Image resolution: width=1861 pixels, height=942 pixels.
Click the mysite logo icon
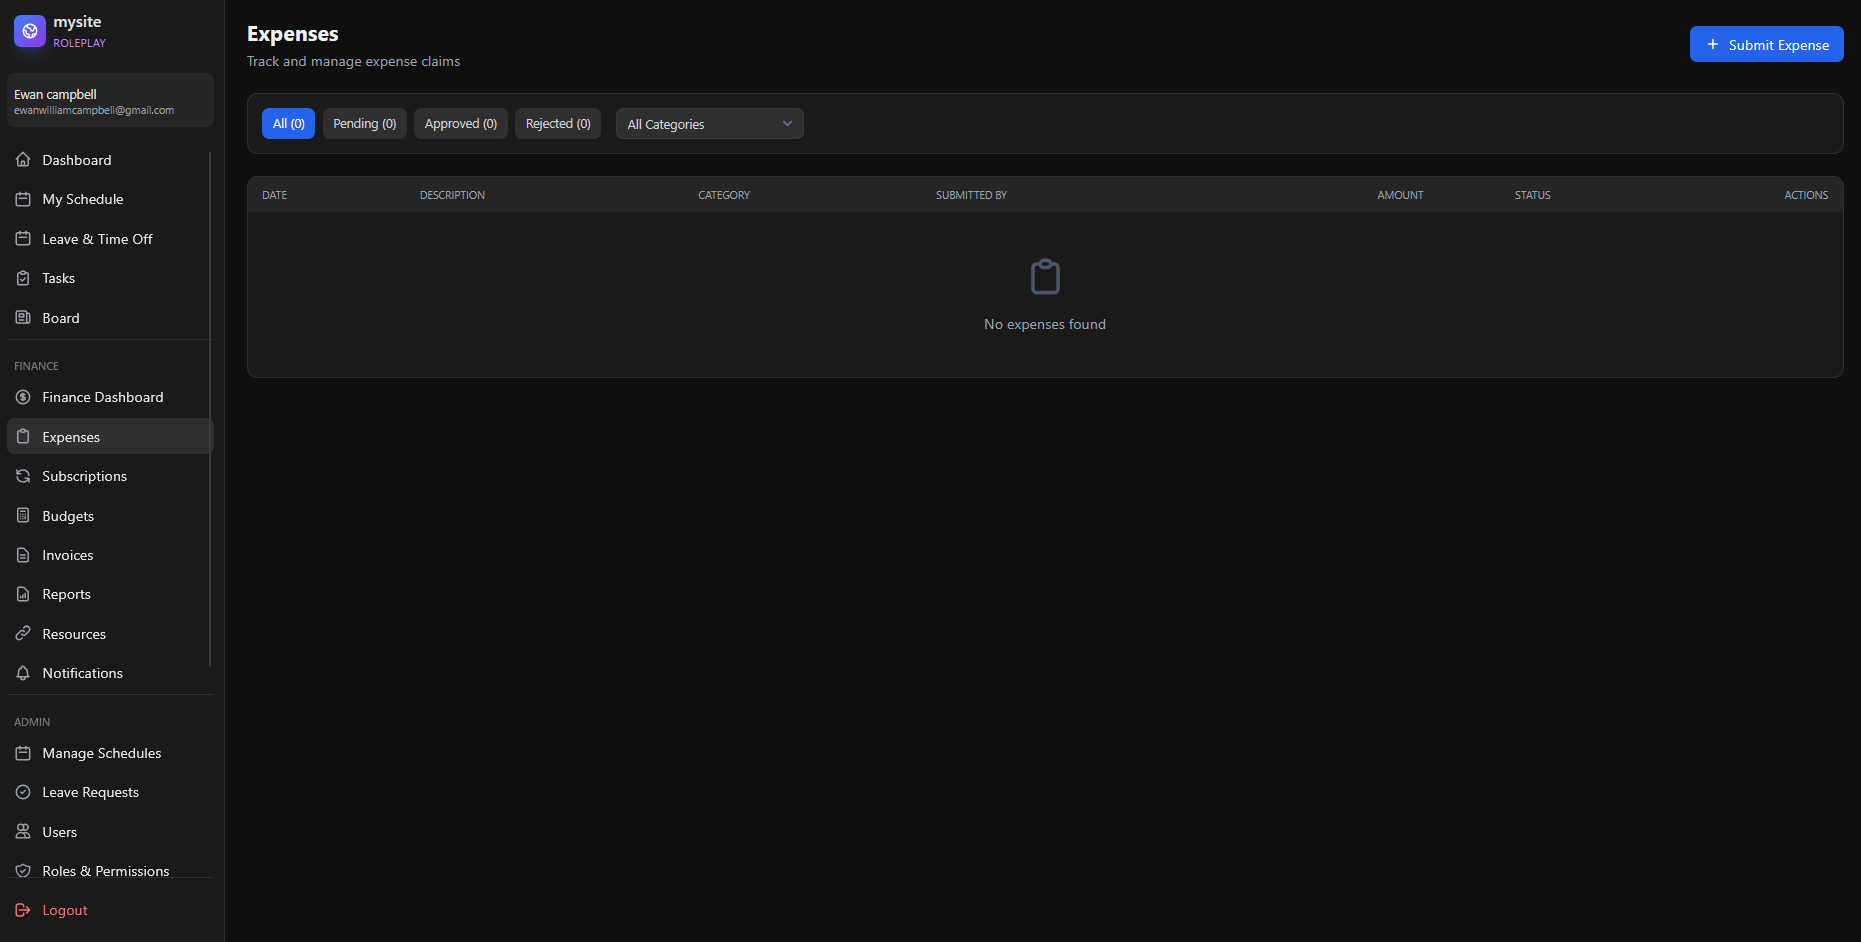pyautogui.click(x=30, y=31)
